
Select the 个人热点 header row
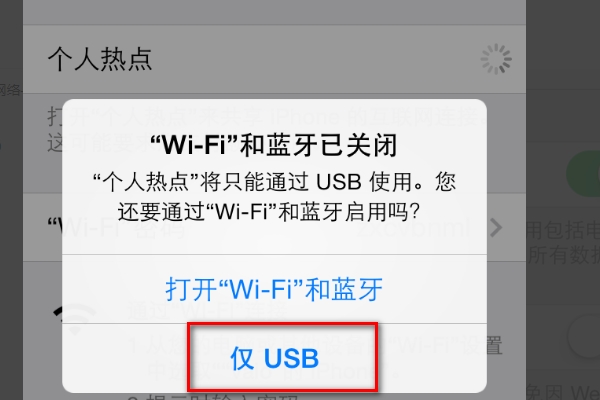pyautogui.click(x=274, y=59)
